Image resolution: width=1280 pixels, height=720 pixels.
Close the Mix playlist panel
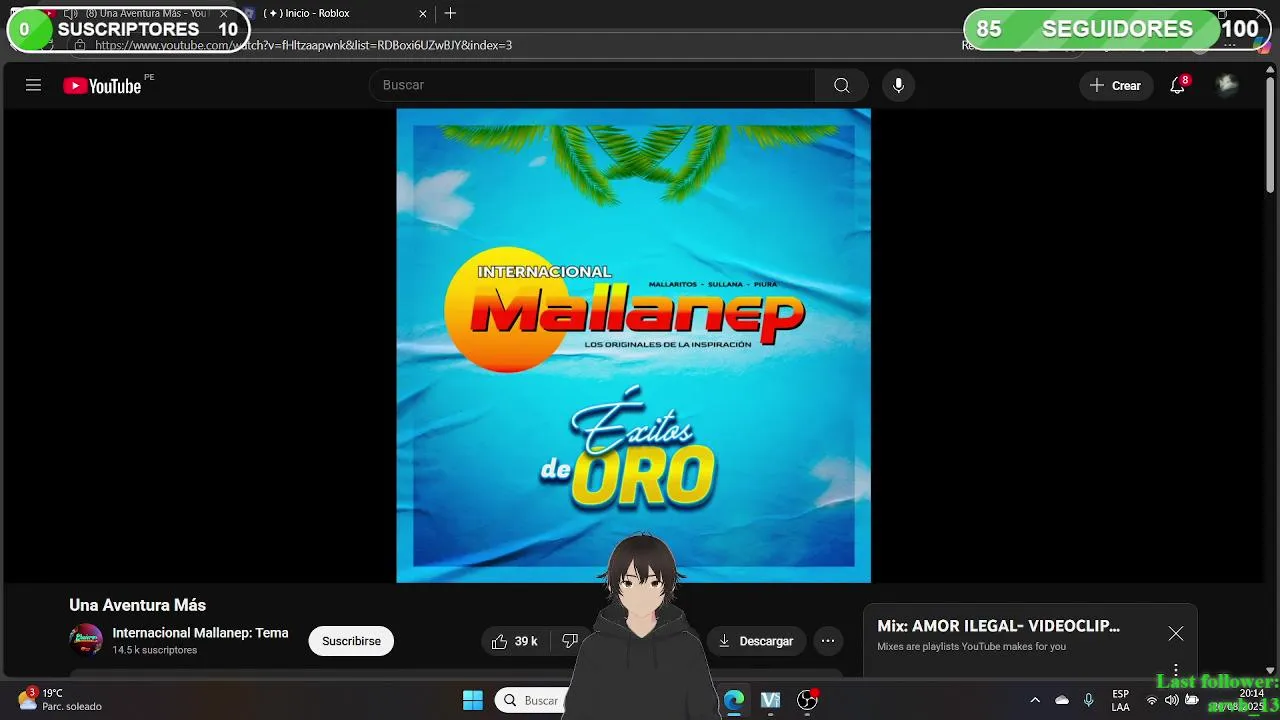tap(1176, 633)
